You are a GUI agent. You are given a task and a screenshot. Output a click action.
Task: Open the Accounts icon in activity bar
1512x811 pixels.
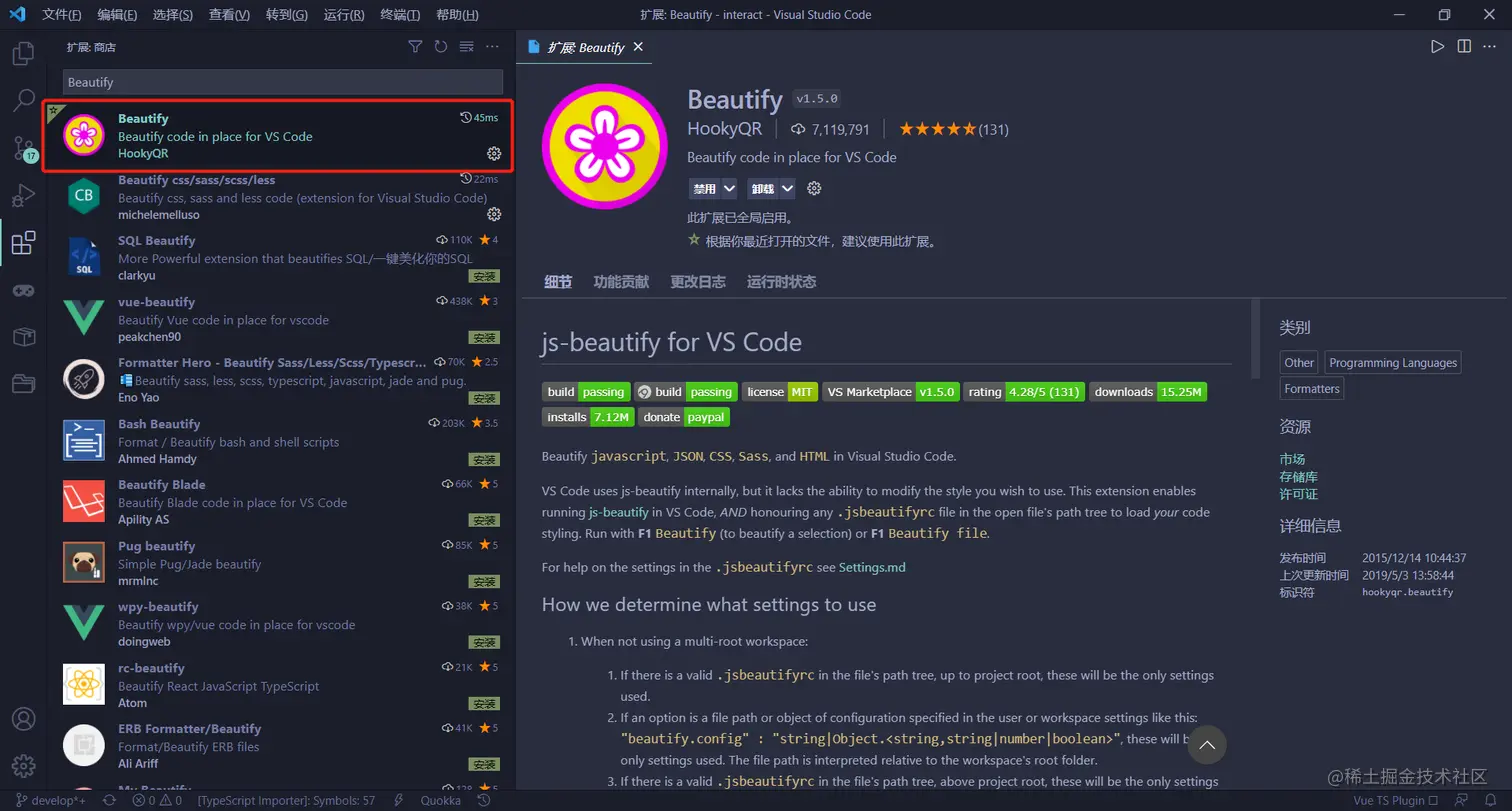(23, 720)
